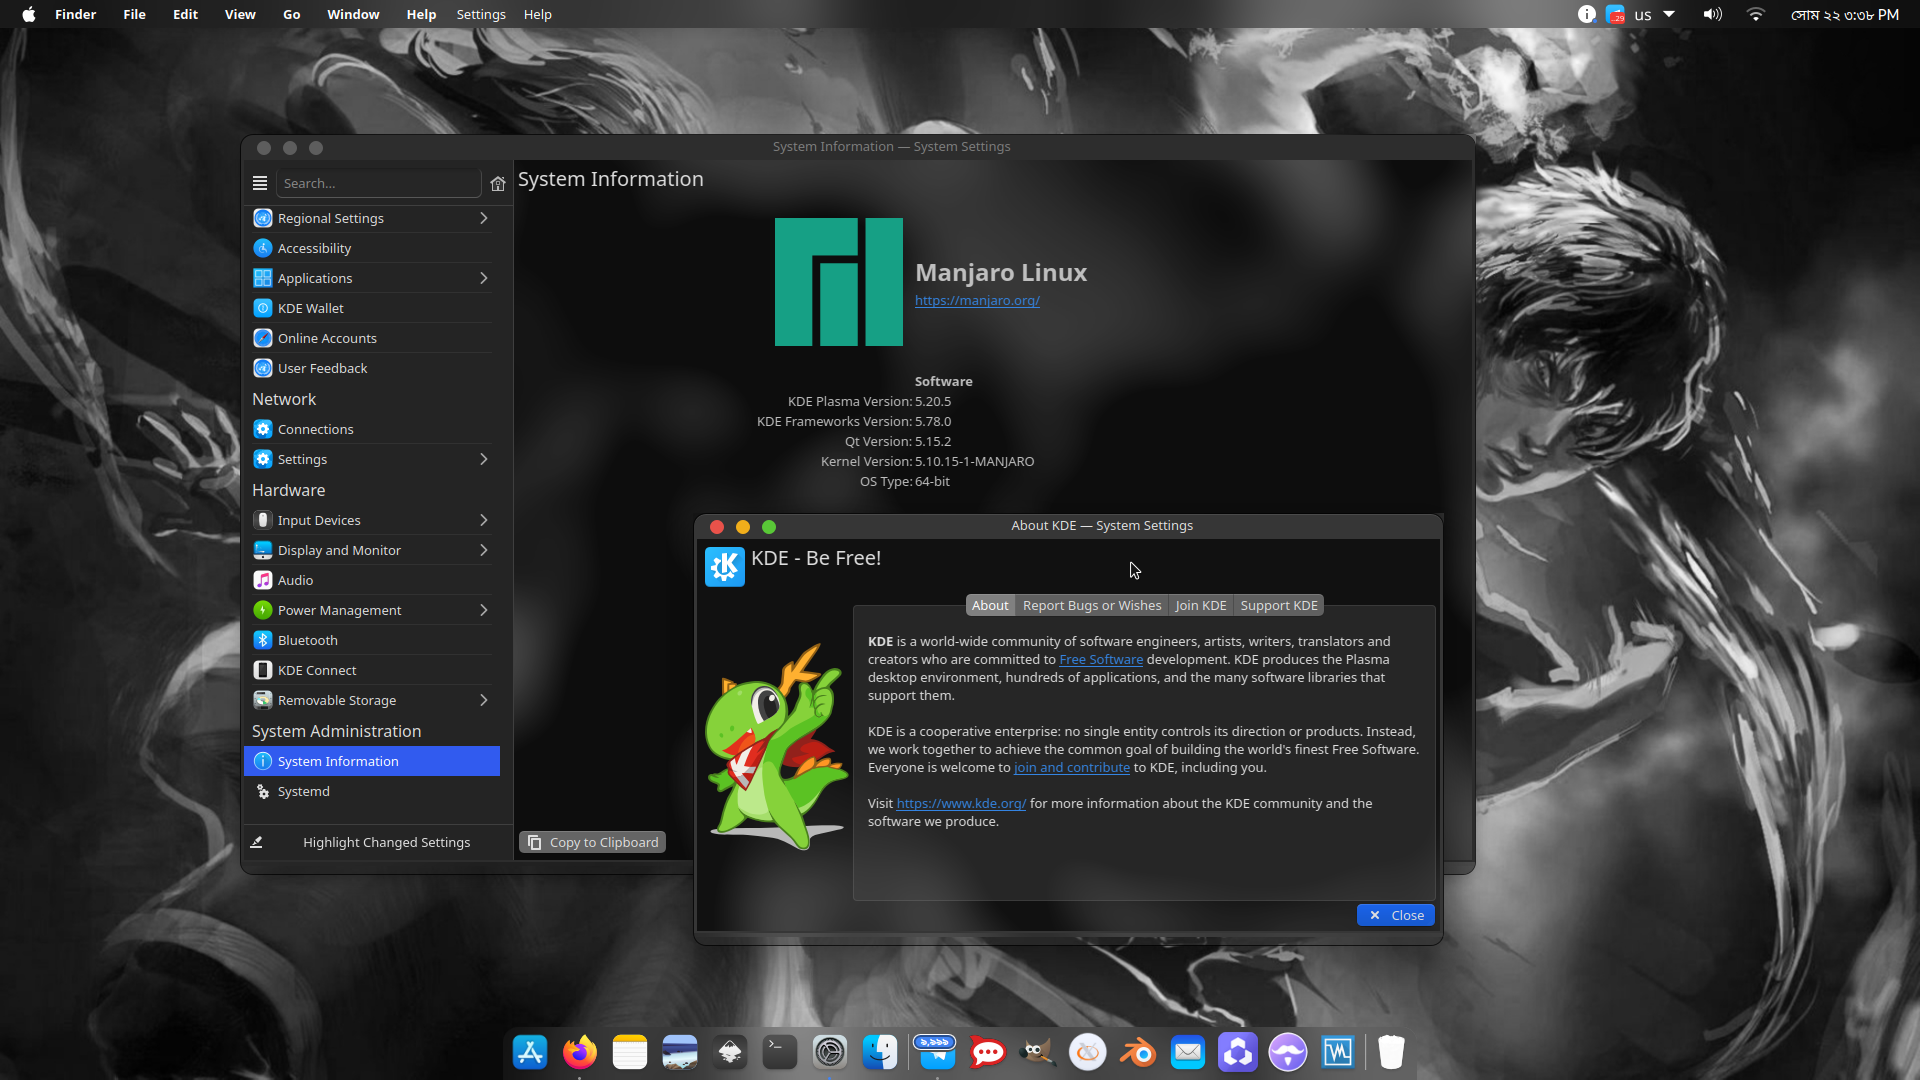Image resolution: width=1920 pixels, height=1080 pixels.
Task: Click Report Bugs or Wishes button
Action: [1092, 605]
